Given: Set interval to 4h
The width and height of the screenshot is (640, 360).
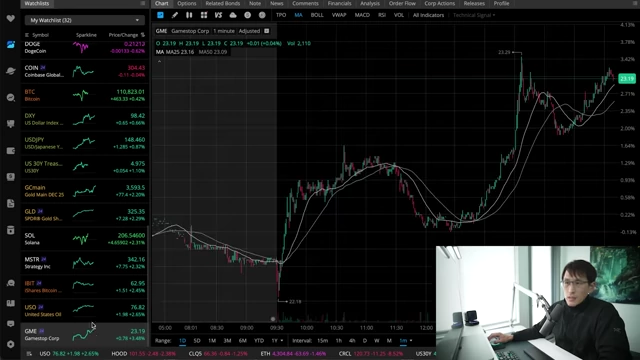Looking at the screenshot, I should 352,340.
